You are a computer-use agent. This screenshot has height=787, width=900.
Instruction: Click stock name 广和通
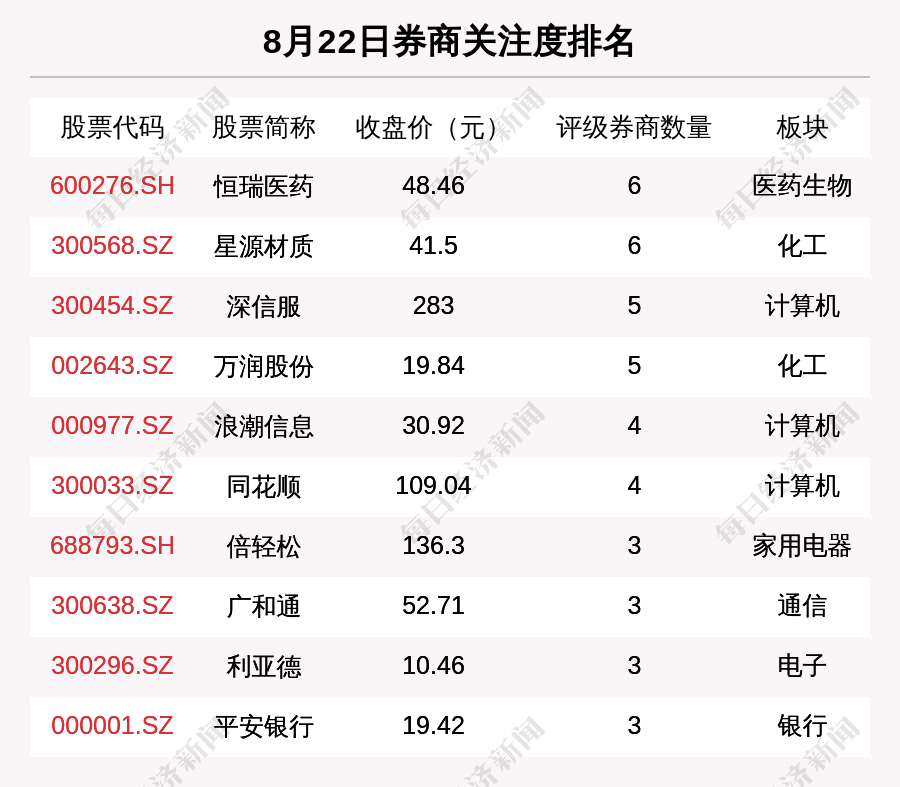pos(263,606)
